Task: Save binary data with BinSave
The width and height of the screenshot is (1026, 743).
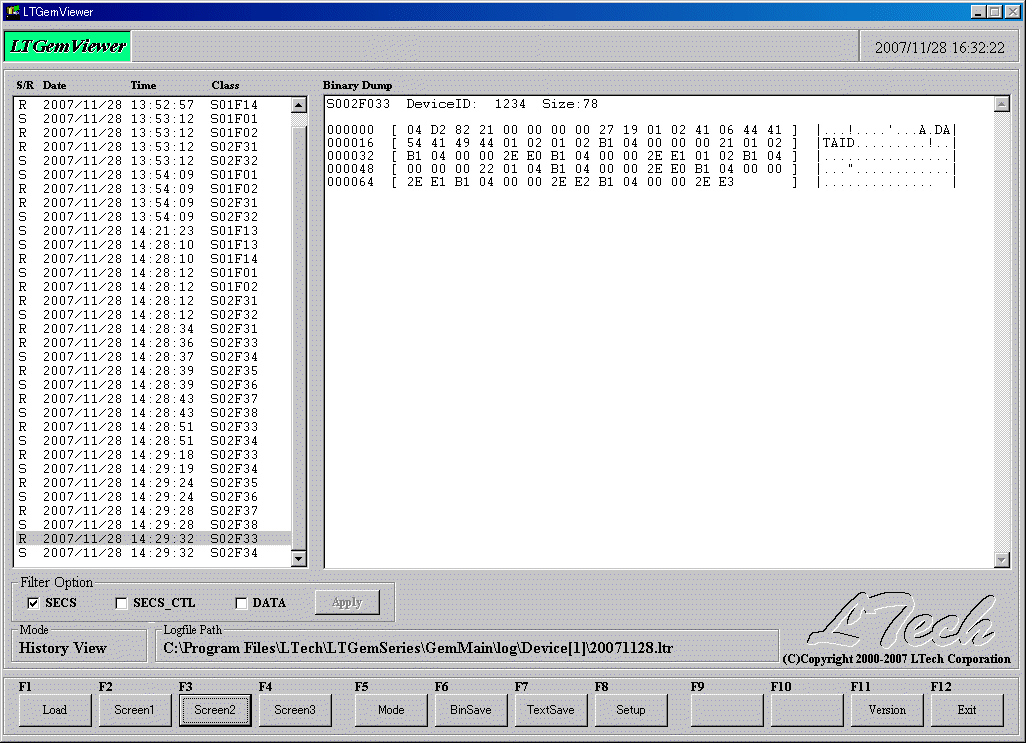Action: (470, 710)
